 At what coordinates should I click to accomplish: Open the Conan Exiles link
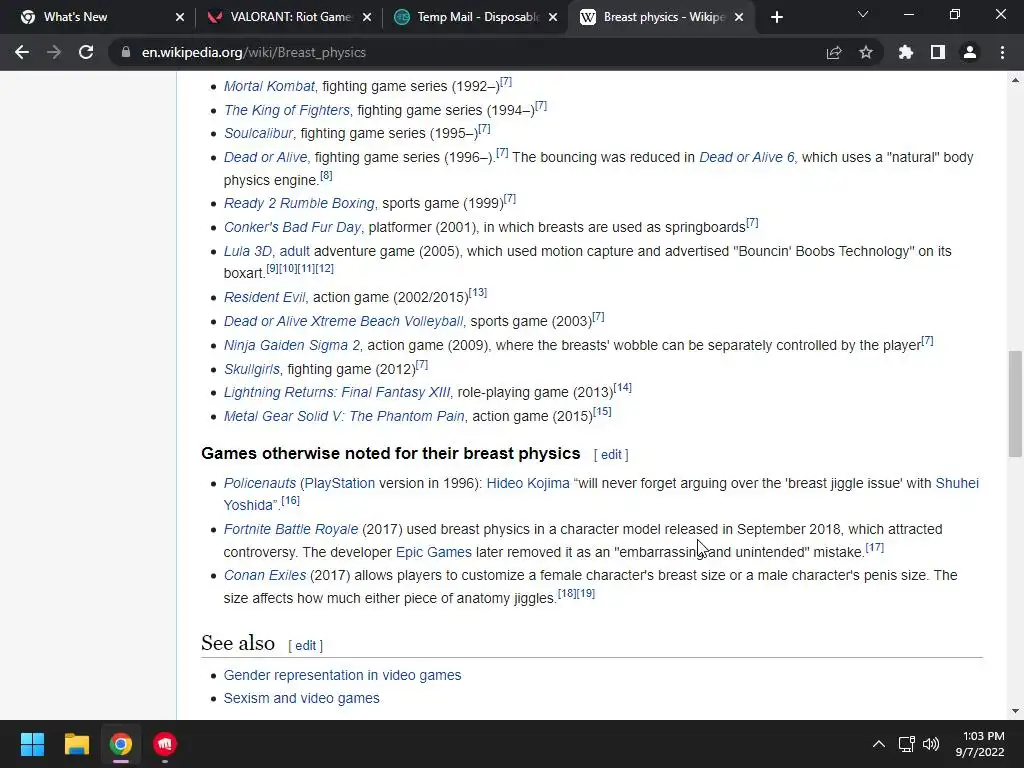(x=264, y=575)
